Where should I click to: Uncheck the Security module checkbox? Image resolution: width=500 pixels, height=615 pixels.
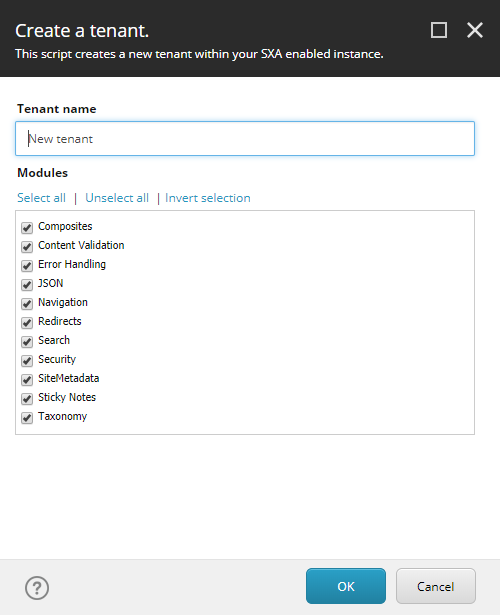27,360
